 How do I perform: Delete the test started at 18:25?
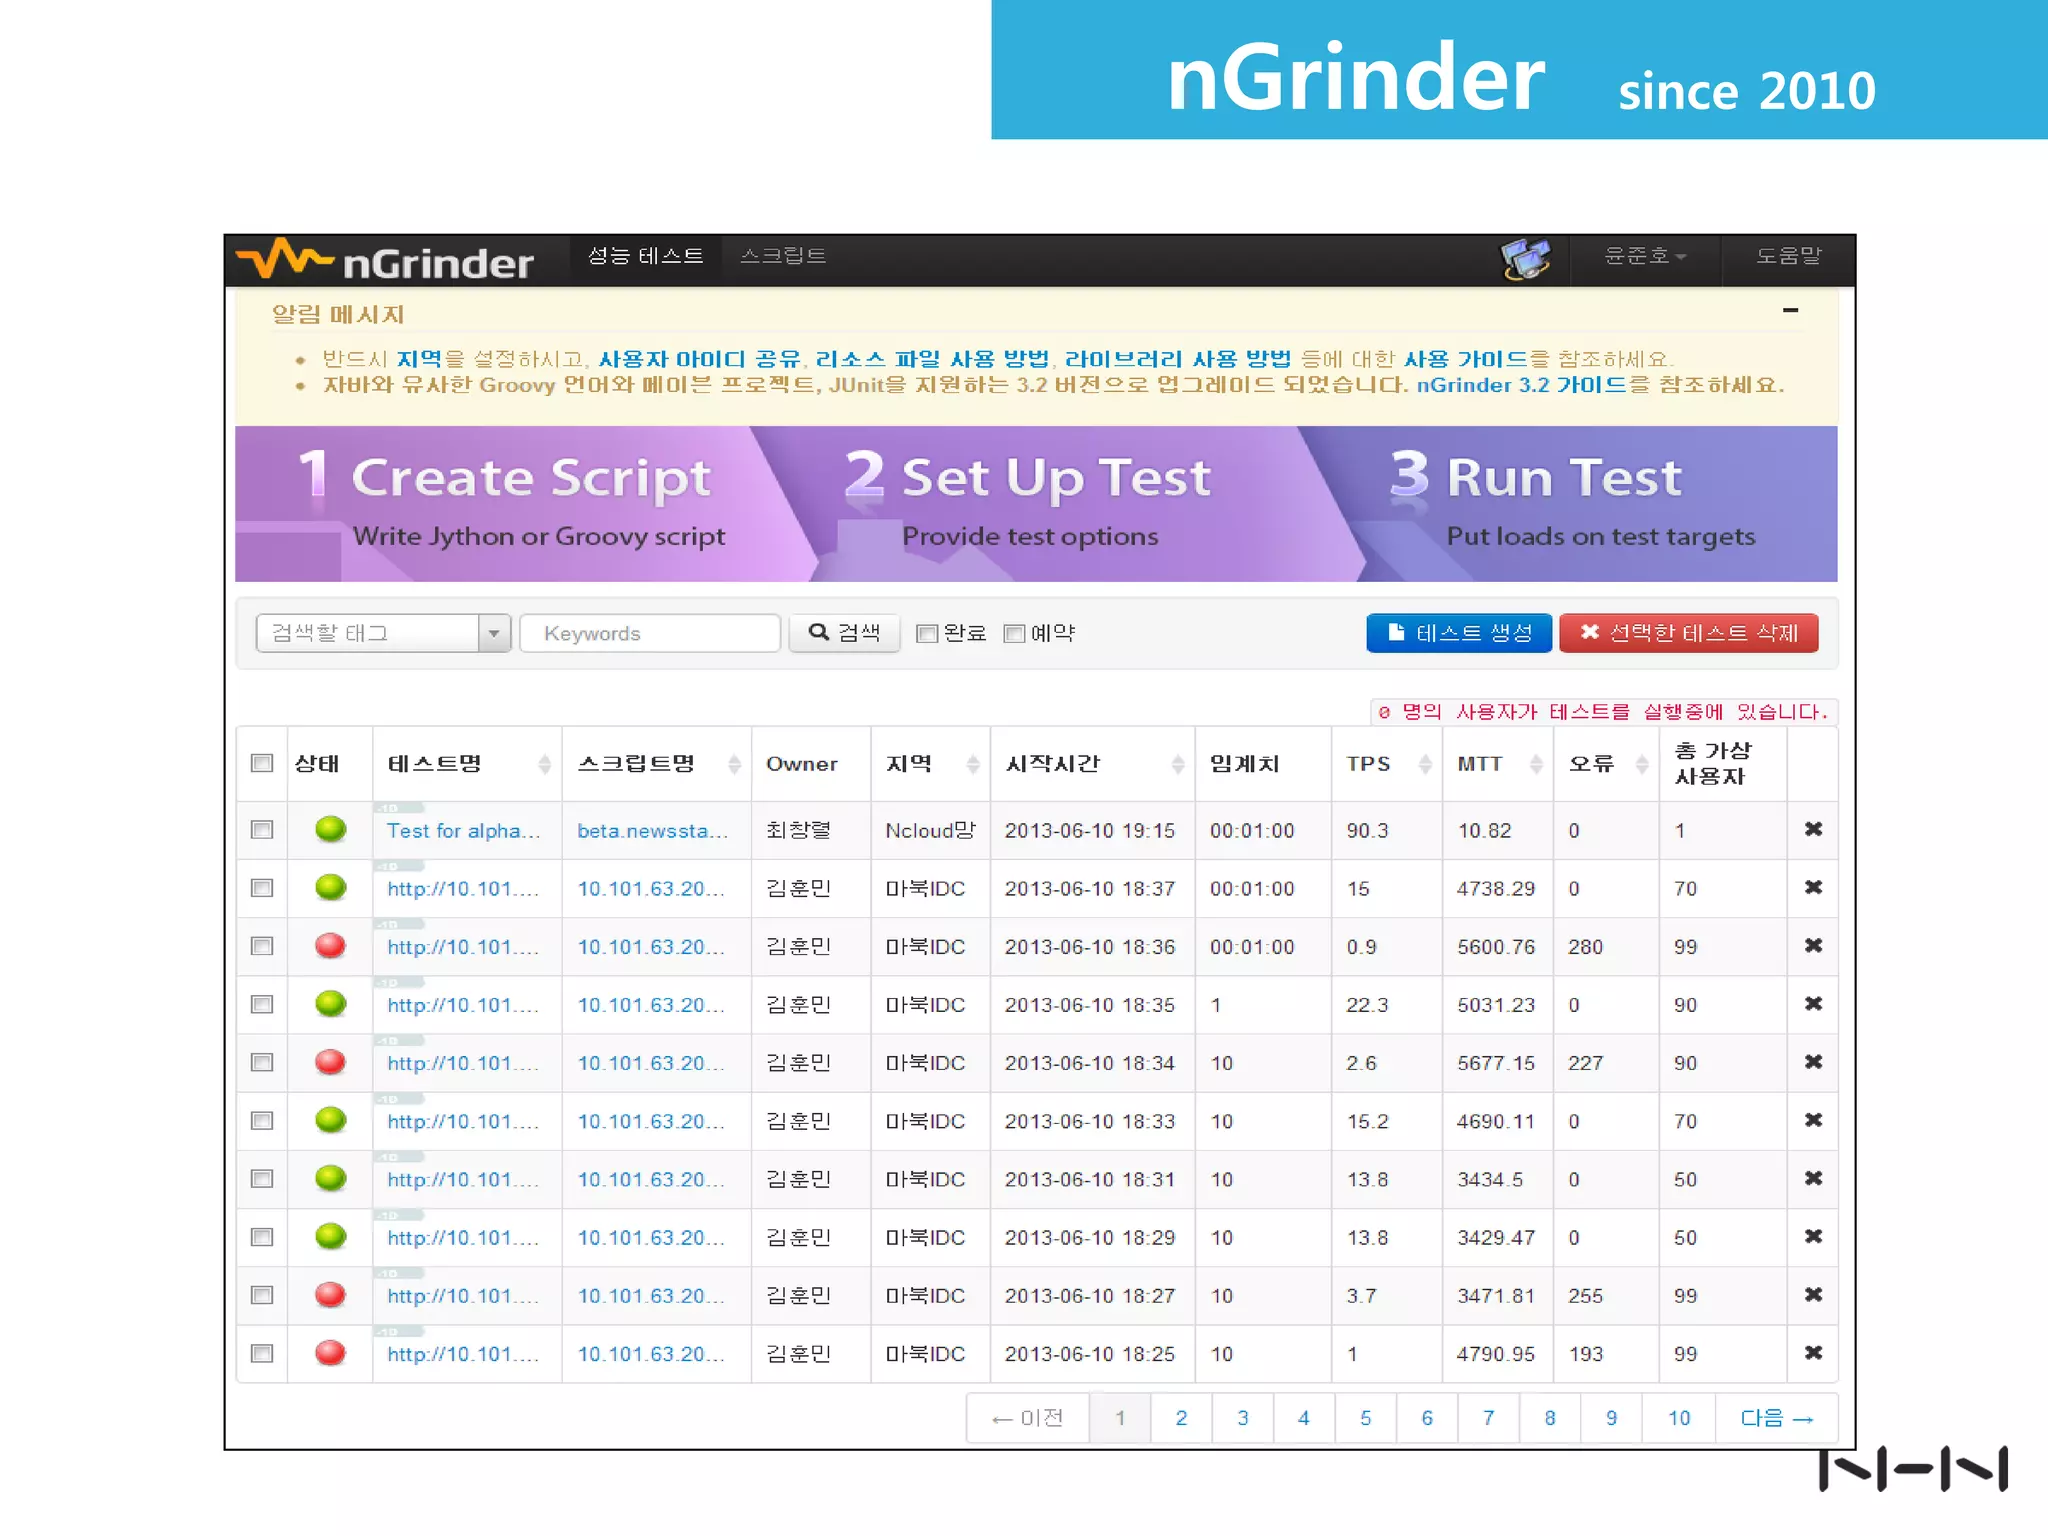click(x=1812, y=1352)
